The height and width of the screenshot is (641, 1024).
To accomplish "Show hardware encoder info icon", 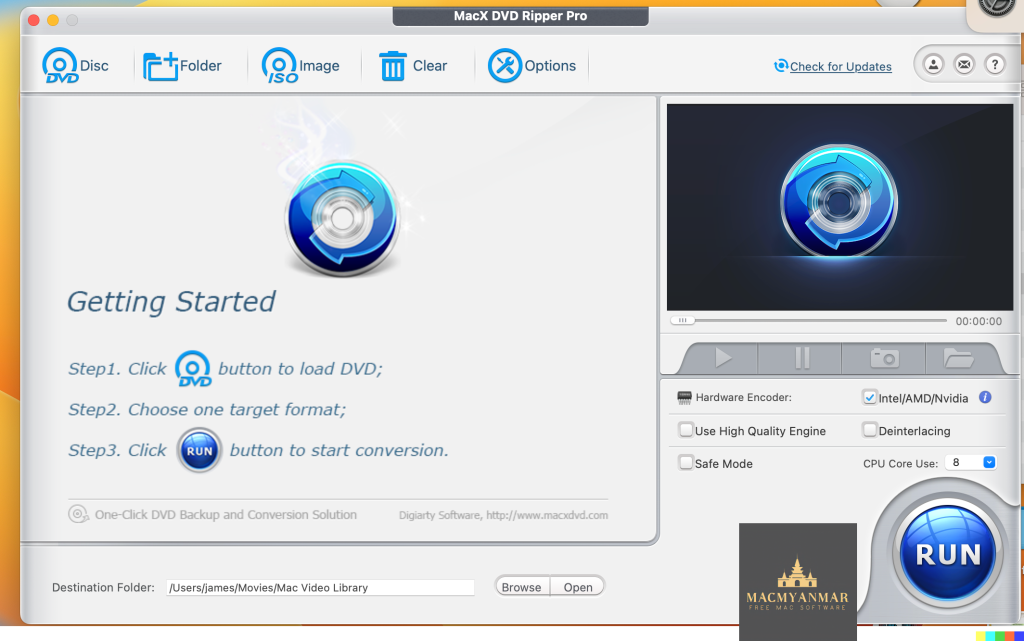I will coord(985,397).
